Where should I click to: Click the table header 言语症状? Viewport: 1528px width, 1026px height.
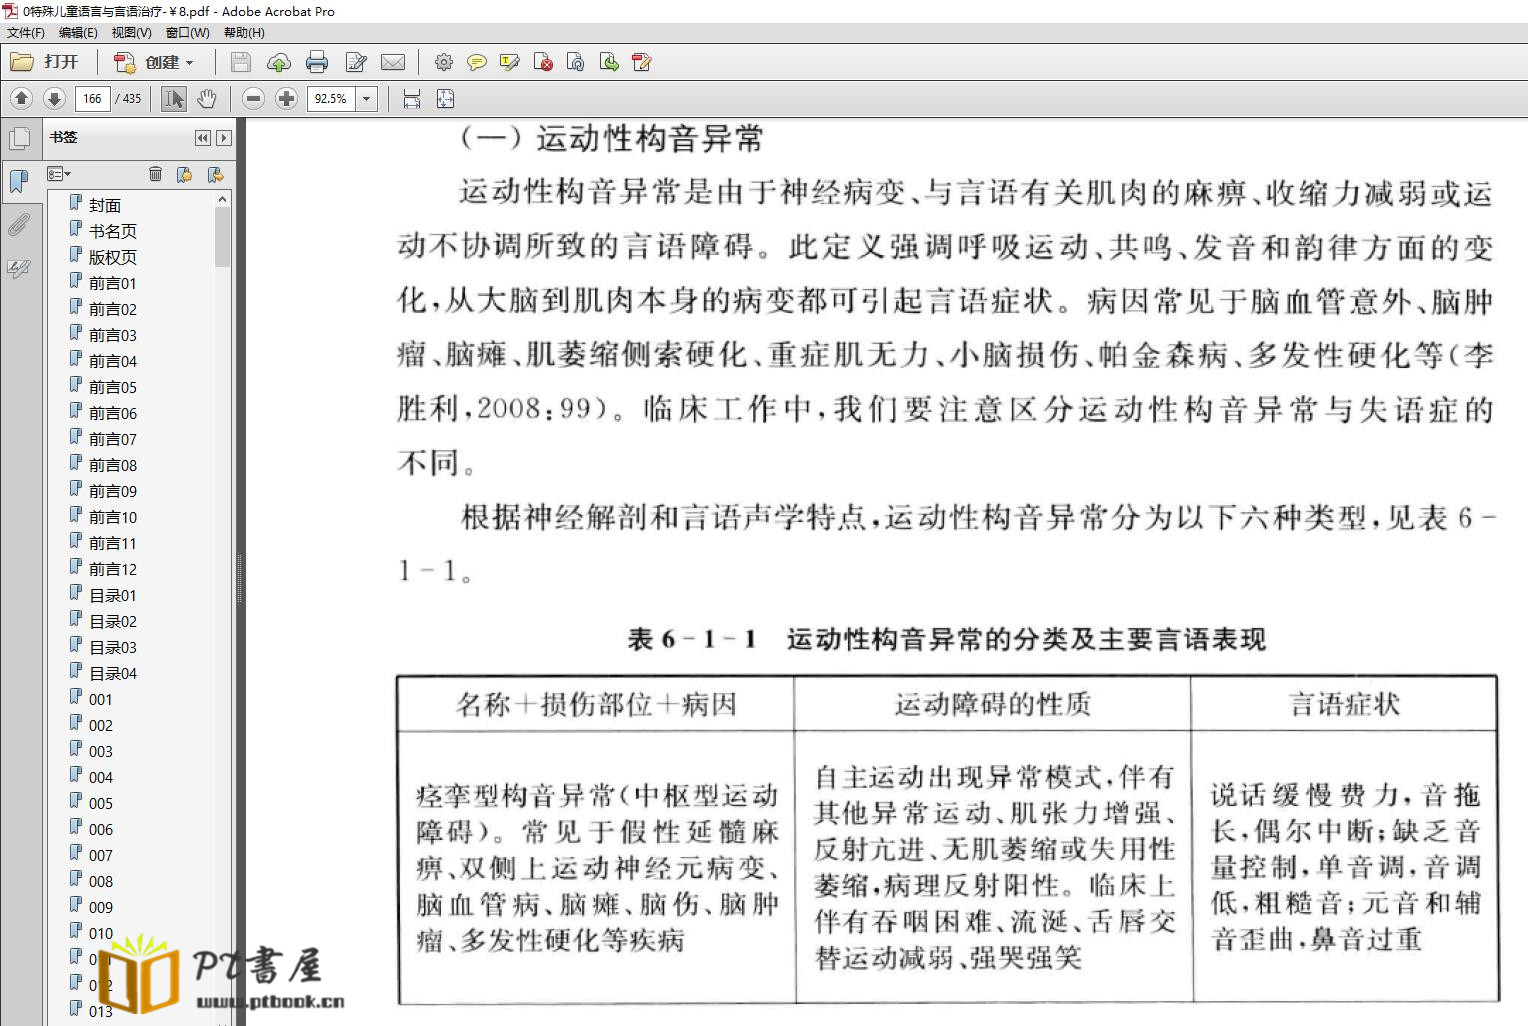[1345, 704]
